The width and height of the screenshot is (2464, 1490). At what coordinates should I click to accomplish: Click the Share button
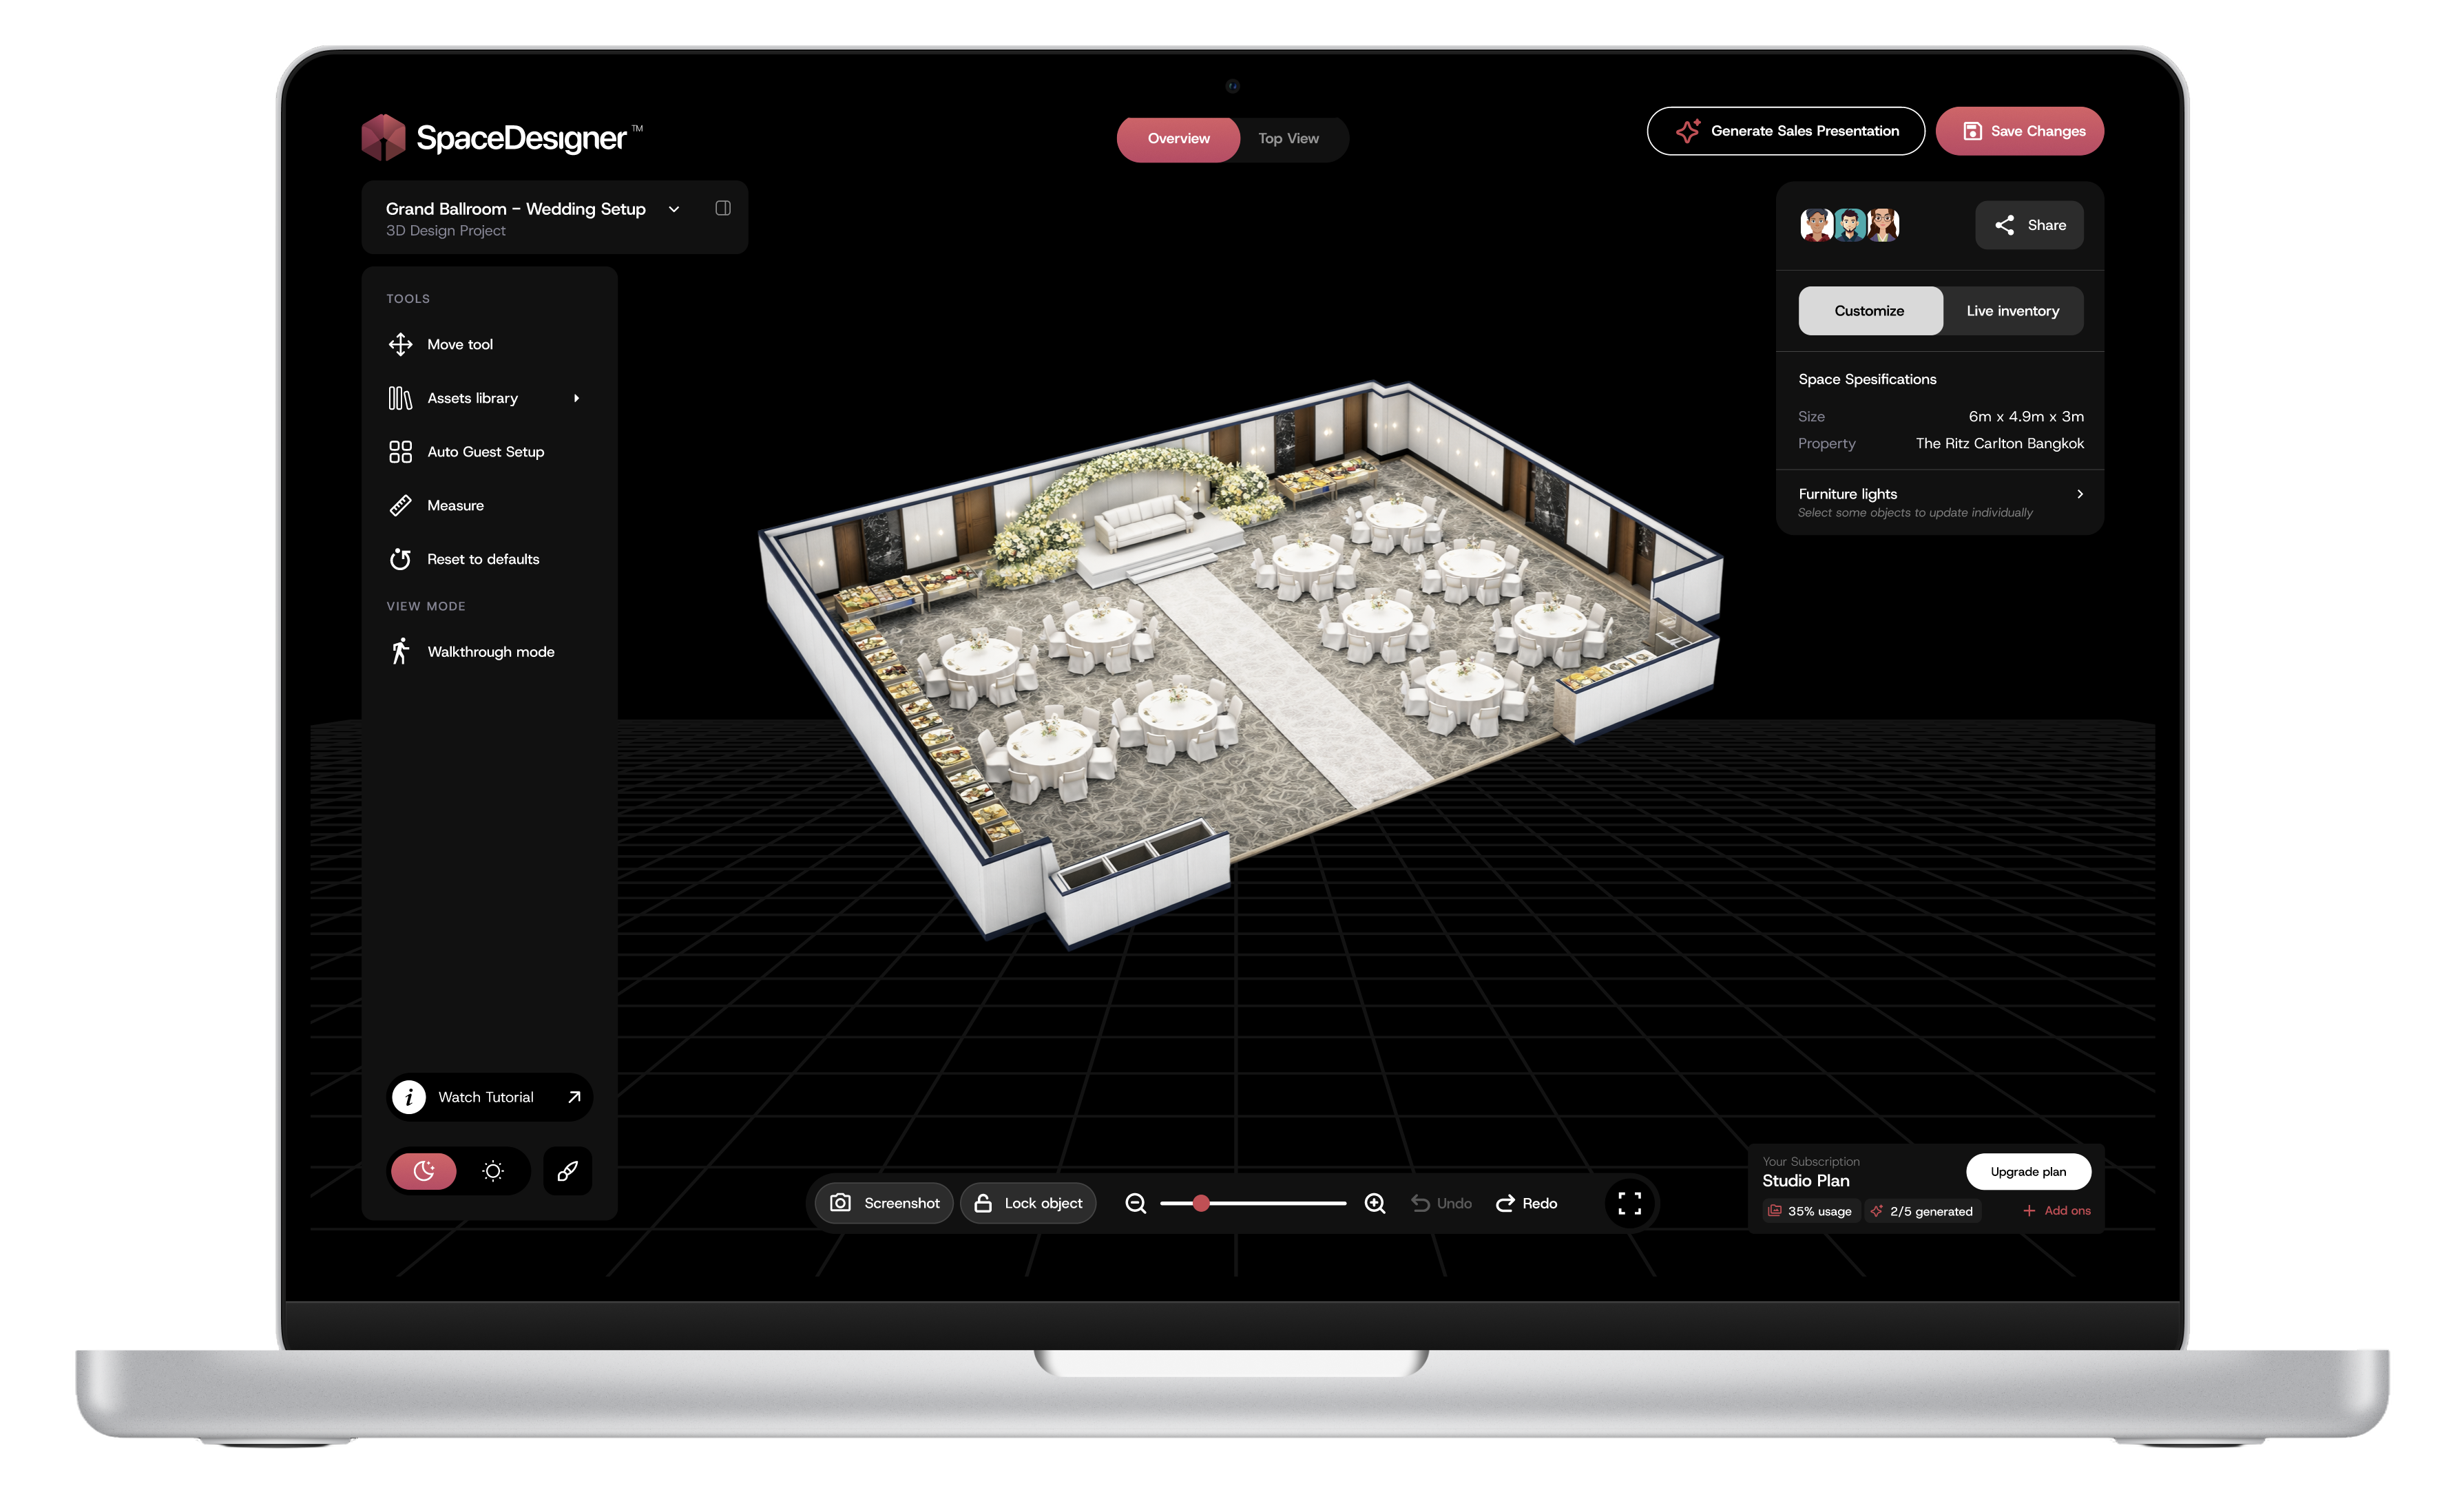click(x=2029, y=225)
